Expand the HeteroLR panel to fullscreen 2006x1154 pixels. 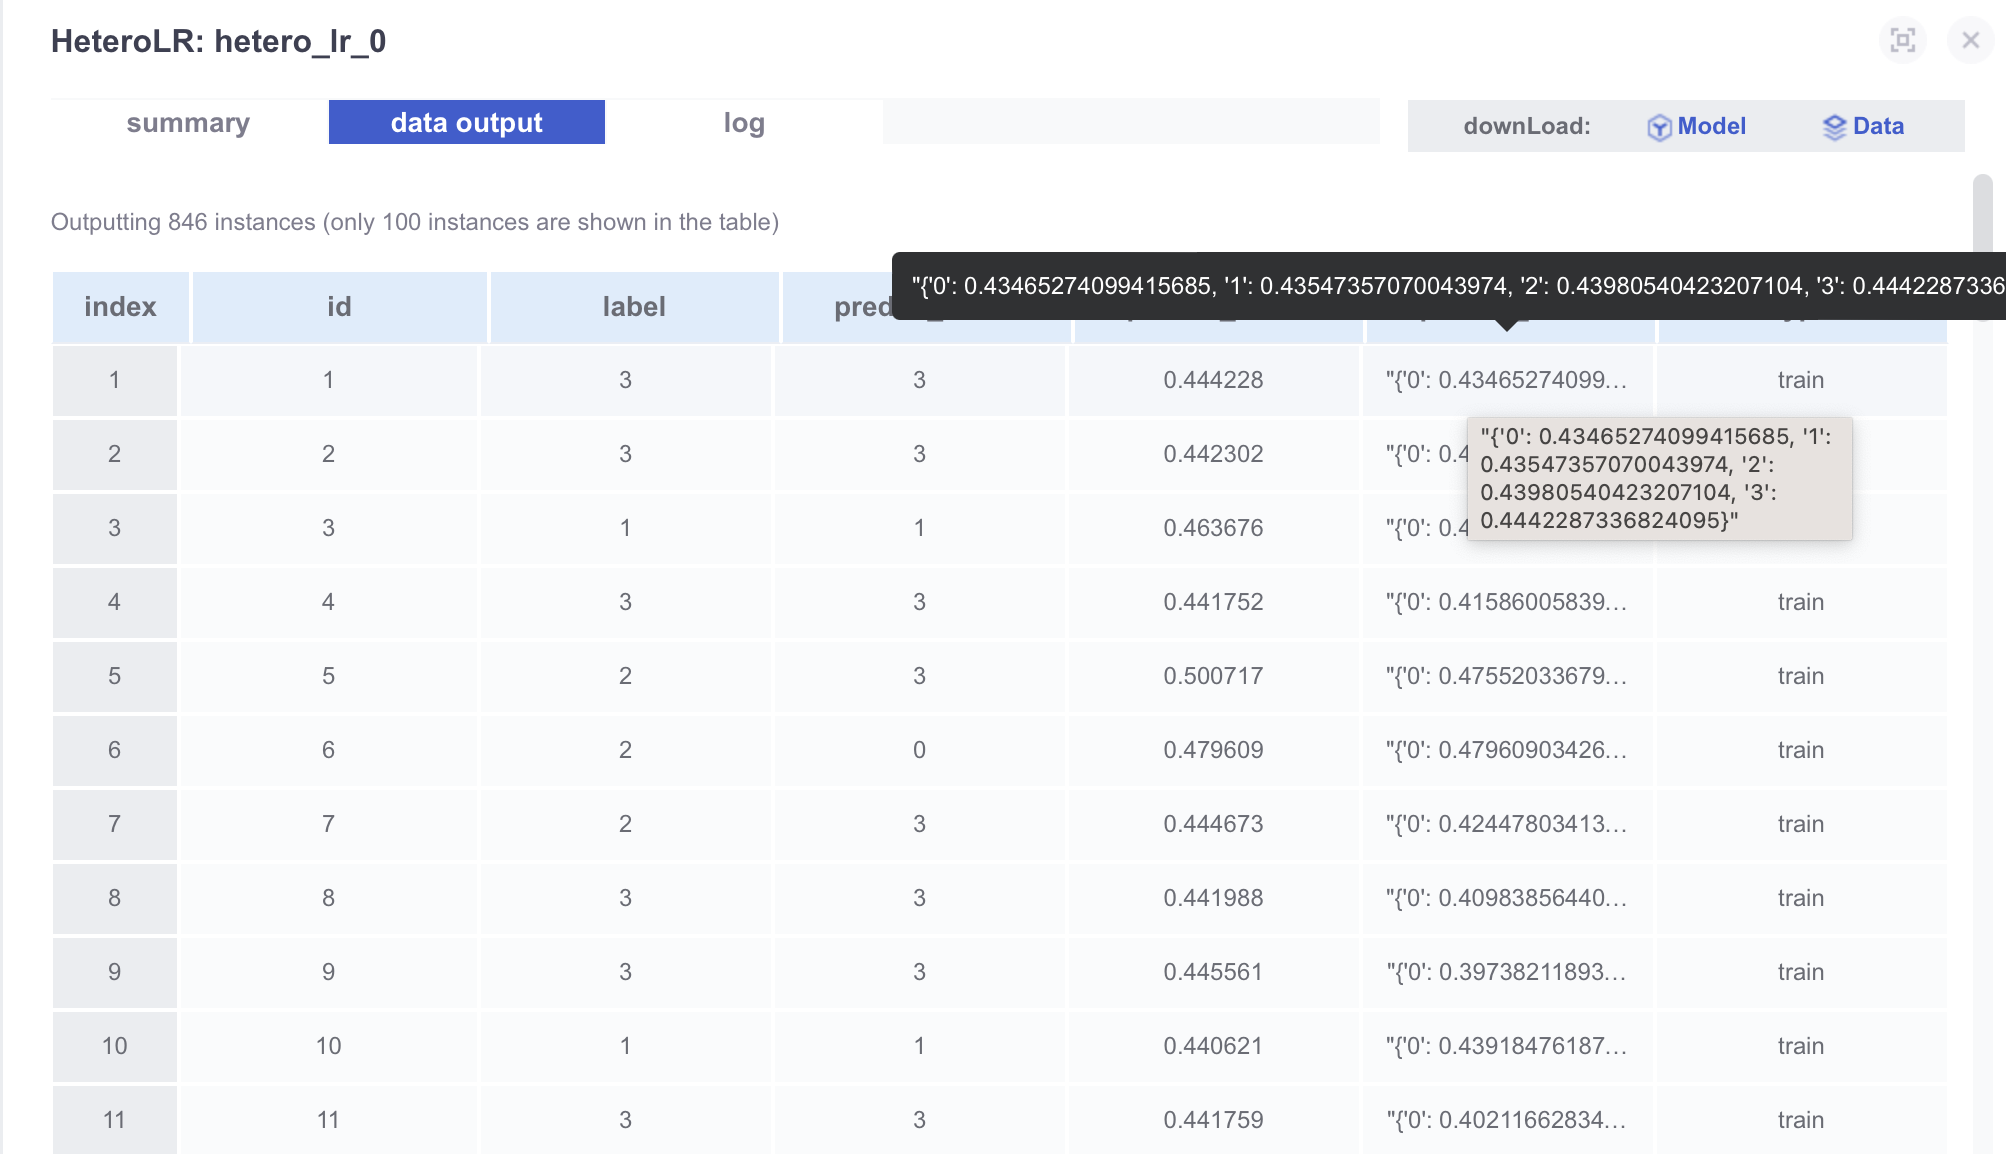click(x=1902, y=40)
